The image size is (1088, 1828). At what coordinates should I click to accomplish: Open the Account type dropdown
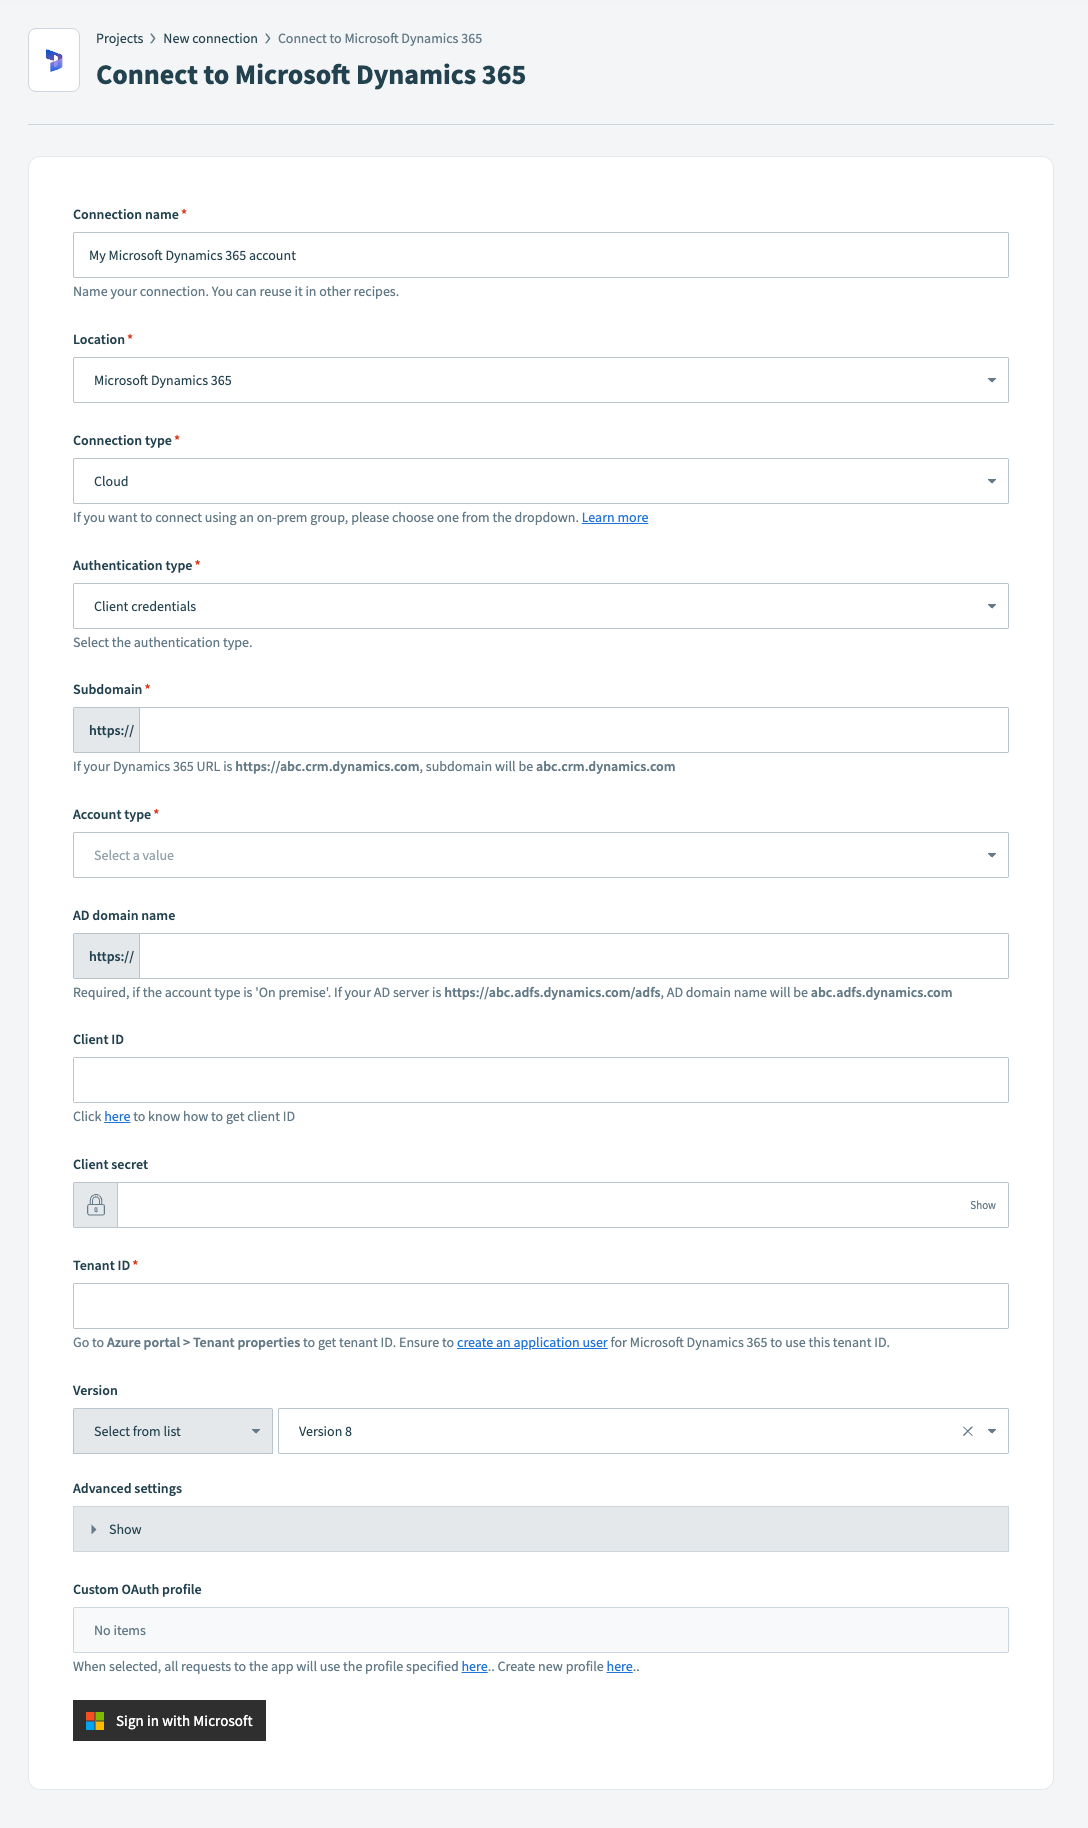pyautogui.click(x=540, y=855)
